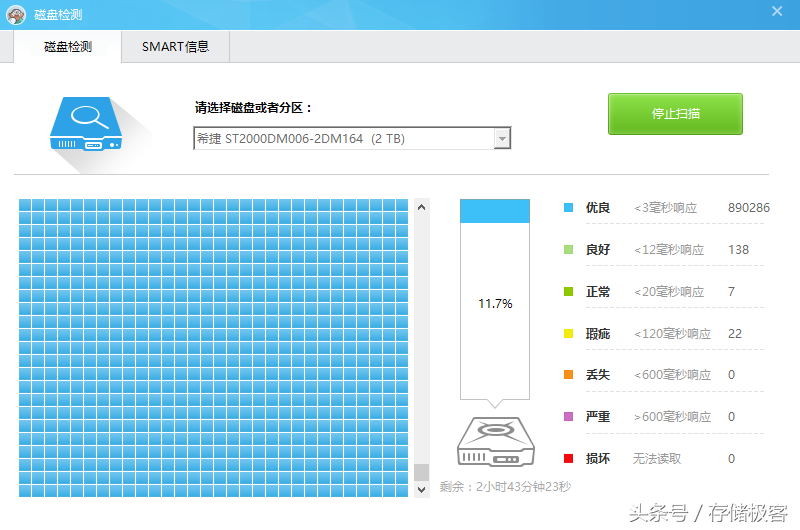The image size is (800, 530).
Task: Click the yellow 瑕疵 legend square
Action: (568, 334)
